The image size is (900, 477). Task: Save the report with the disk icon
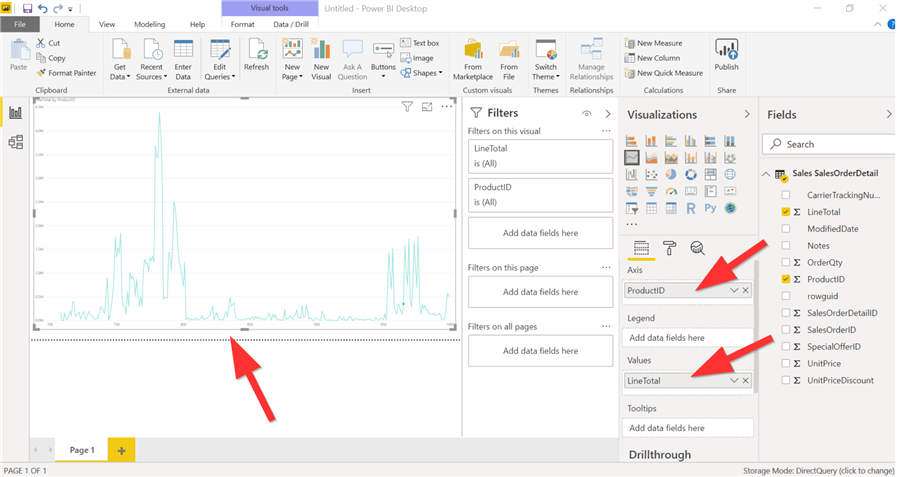(x=27, y=9)
